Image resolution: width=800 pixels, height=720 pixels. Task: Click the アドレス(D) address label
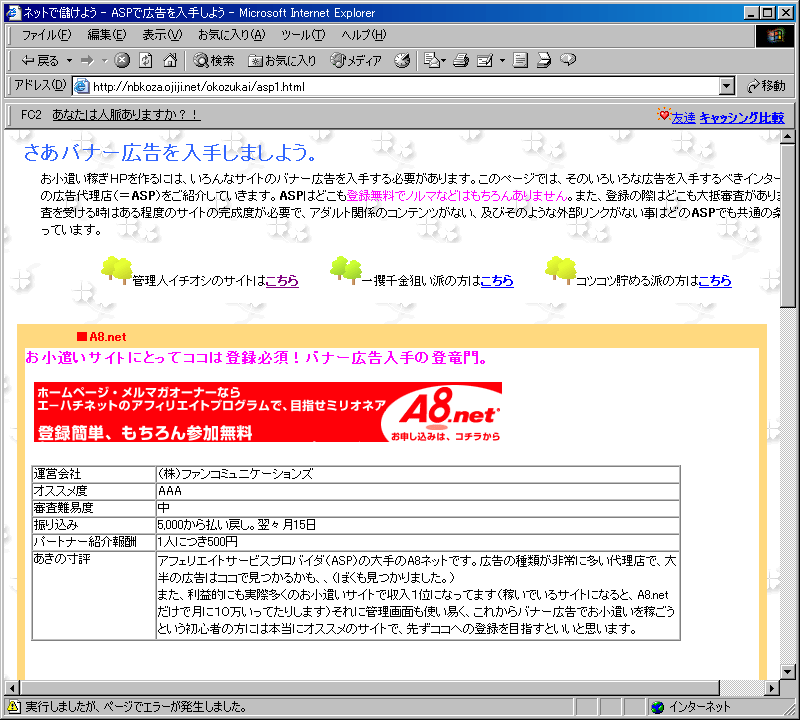pos(40,85)
